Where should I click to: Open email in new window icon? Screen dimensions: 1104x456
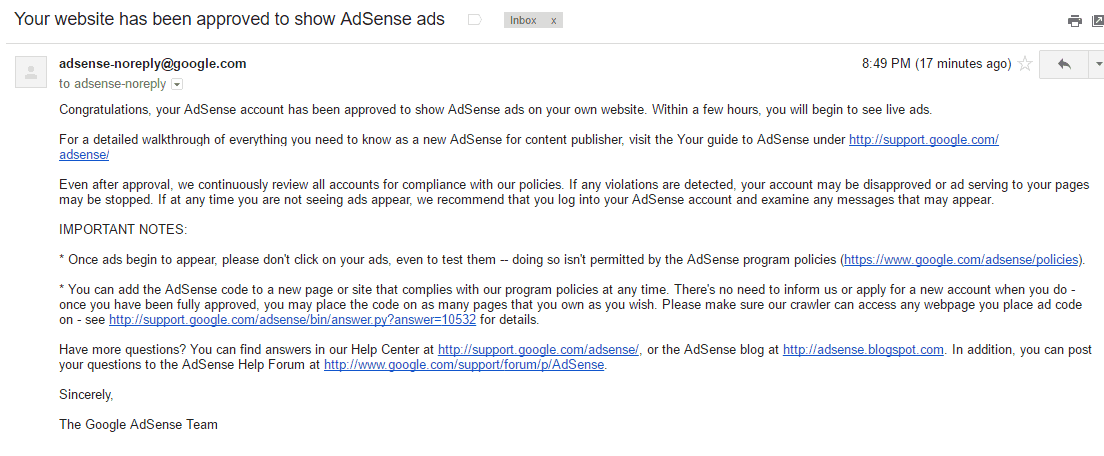1098,21
